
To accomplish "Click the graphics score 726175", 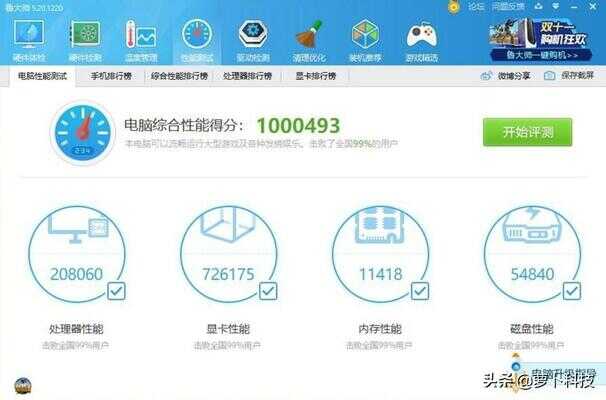I will click(228, 274).
